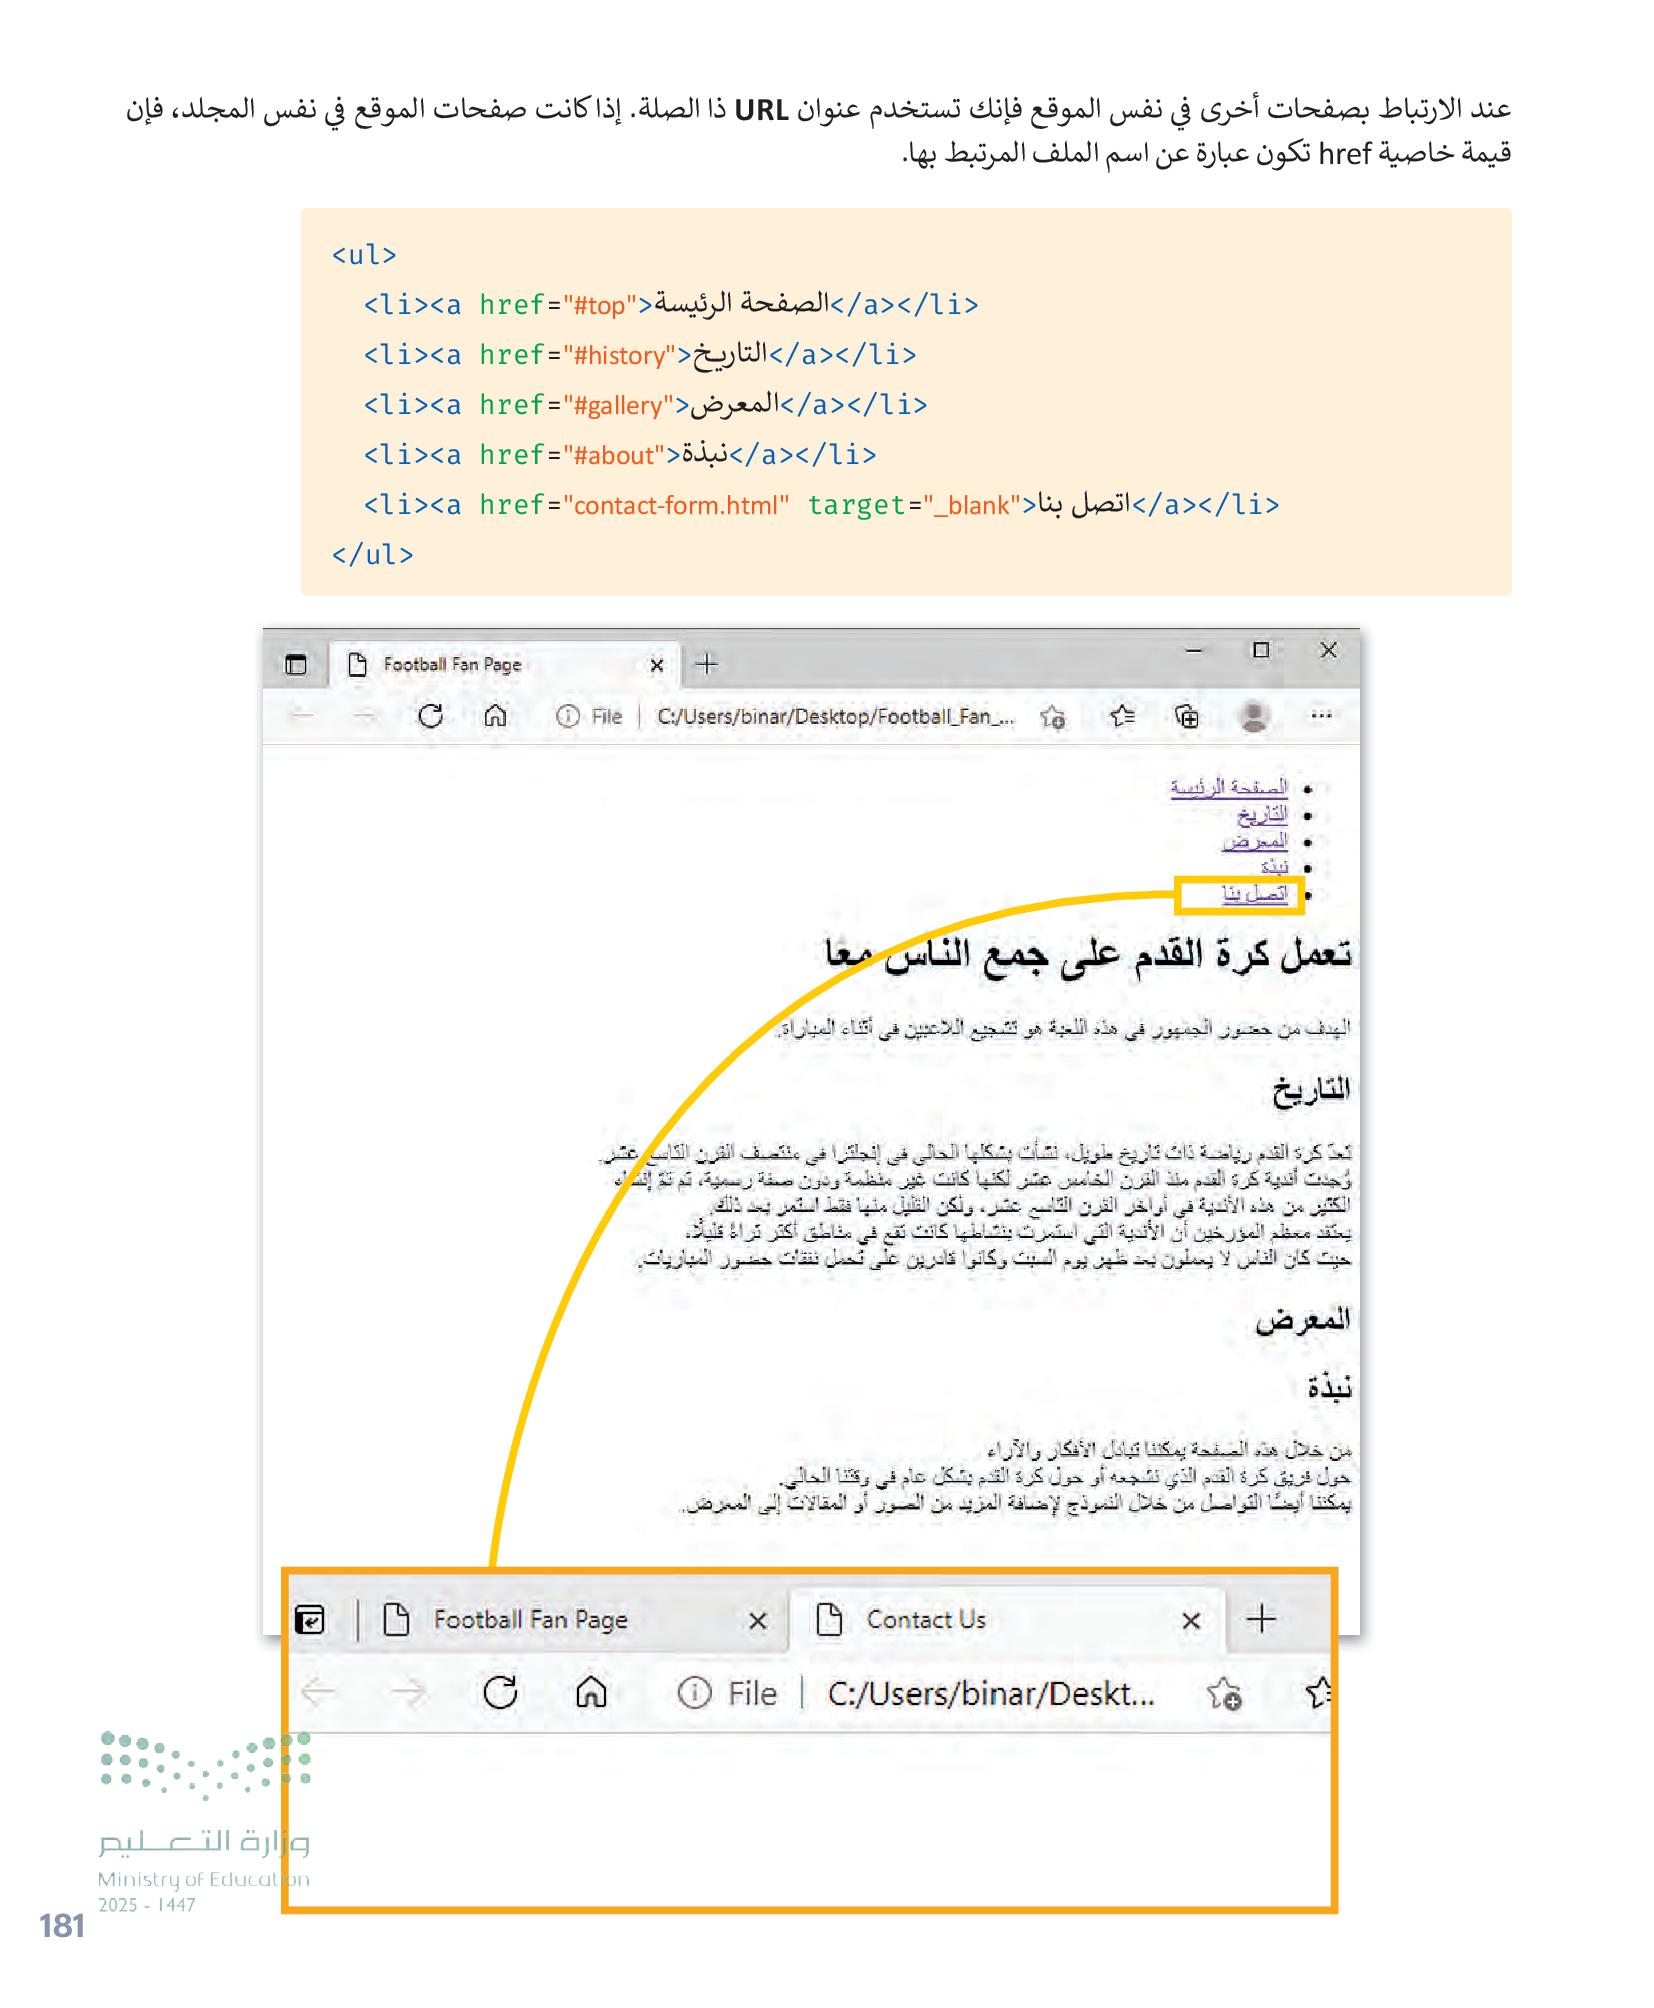
Task: Close the Contact Us tab
Action: [1191, 1620]
